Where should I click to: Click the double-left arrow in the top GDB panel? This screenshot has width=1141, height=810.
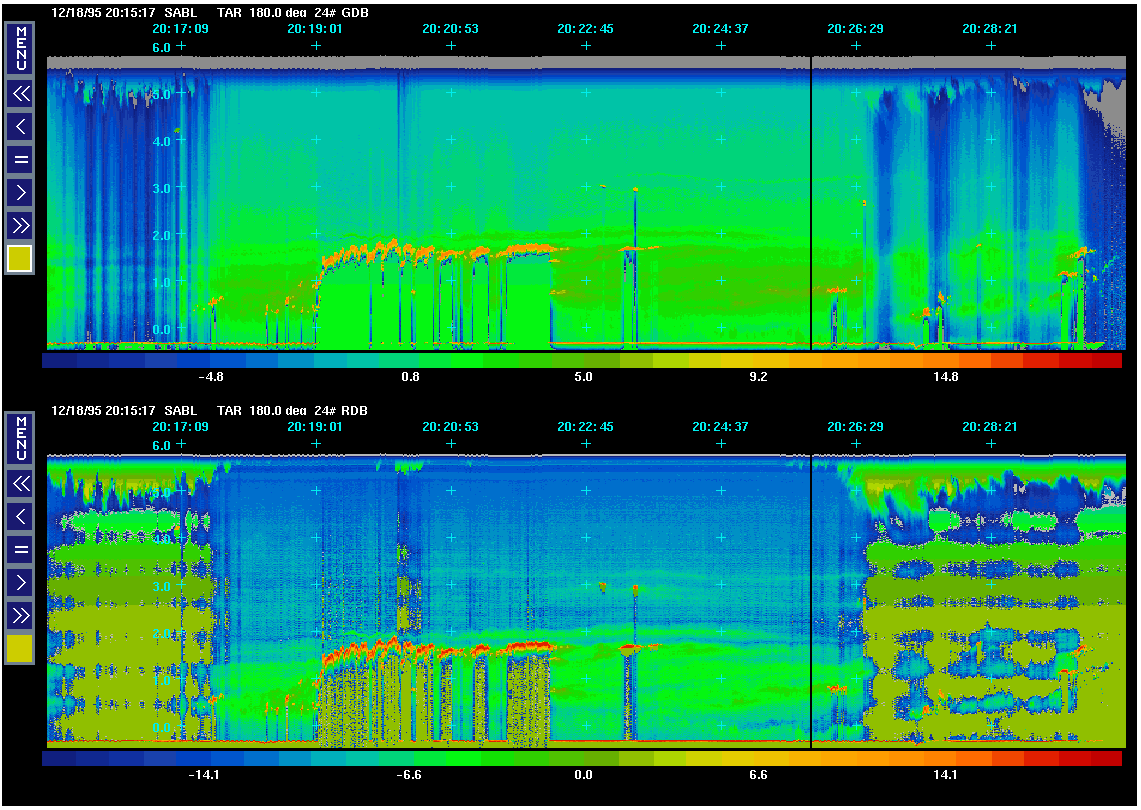tap(21, 94)
